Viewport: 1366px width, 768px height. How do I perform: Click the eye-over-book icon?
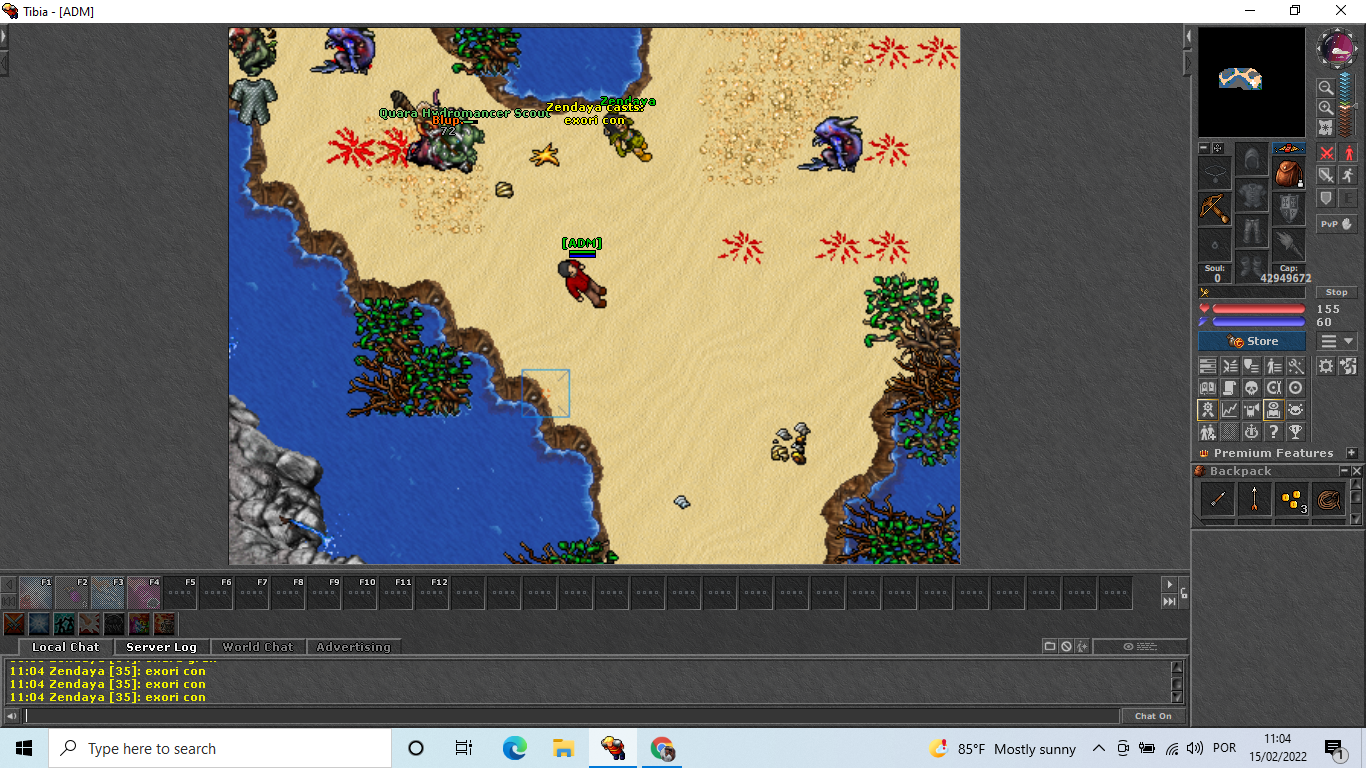tap(1274, 410)
